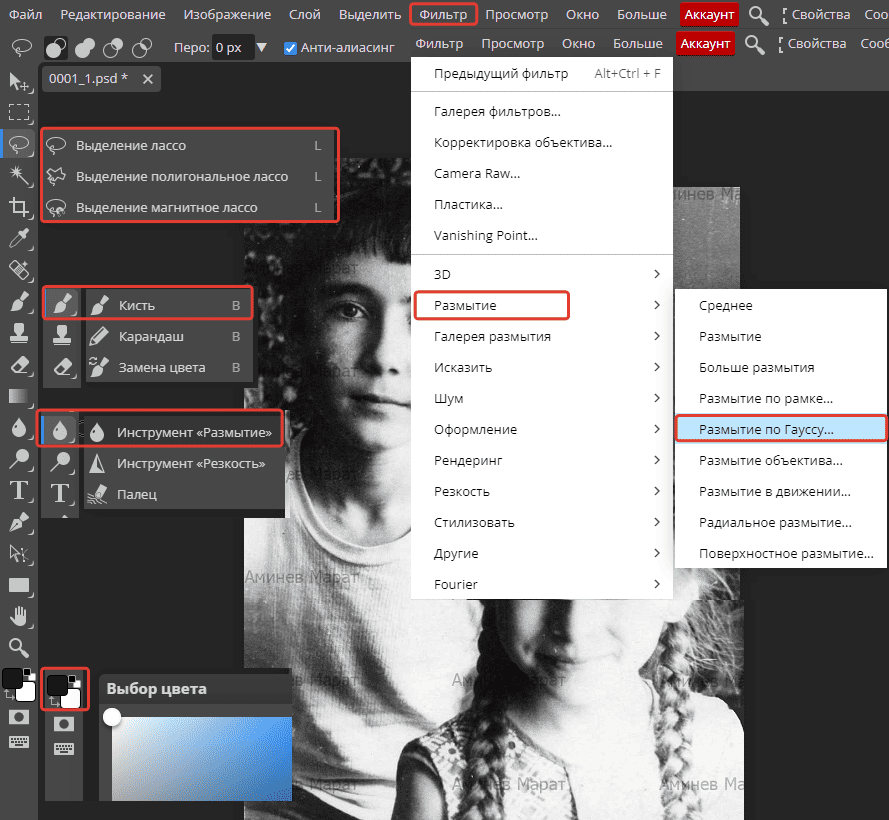889x820 pixels.
Task: Open the Файл menu
Action: coord(26,14)
